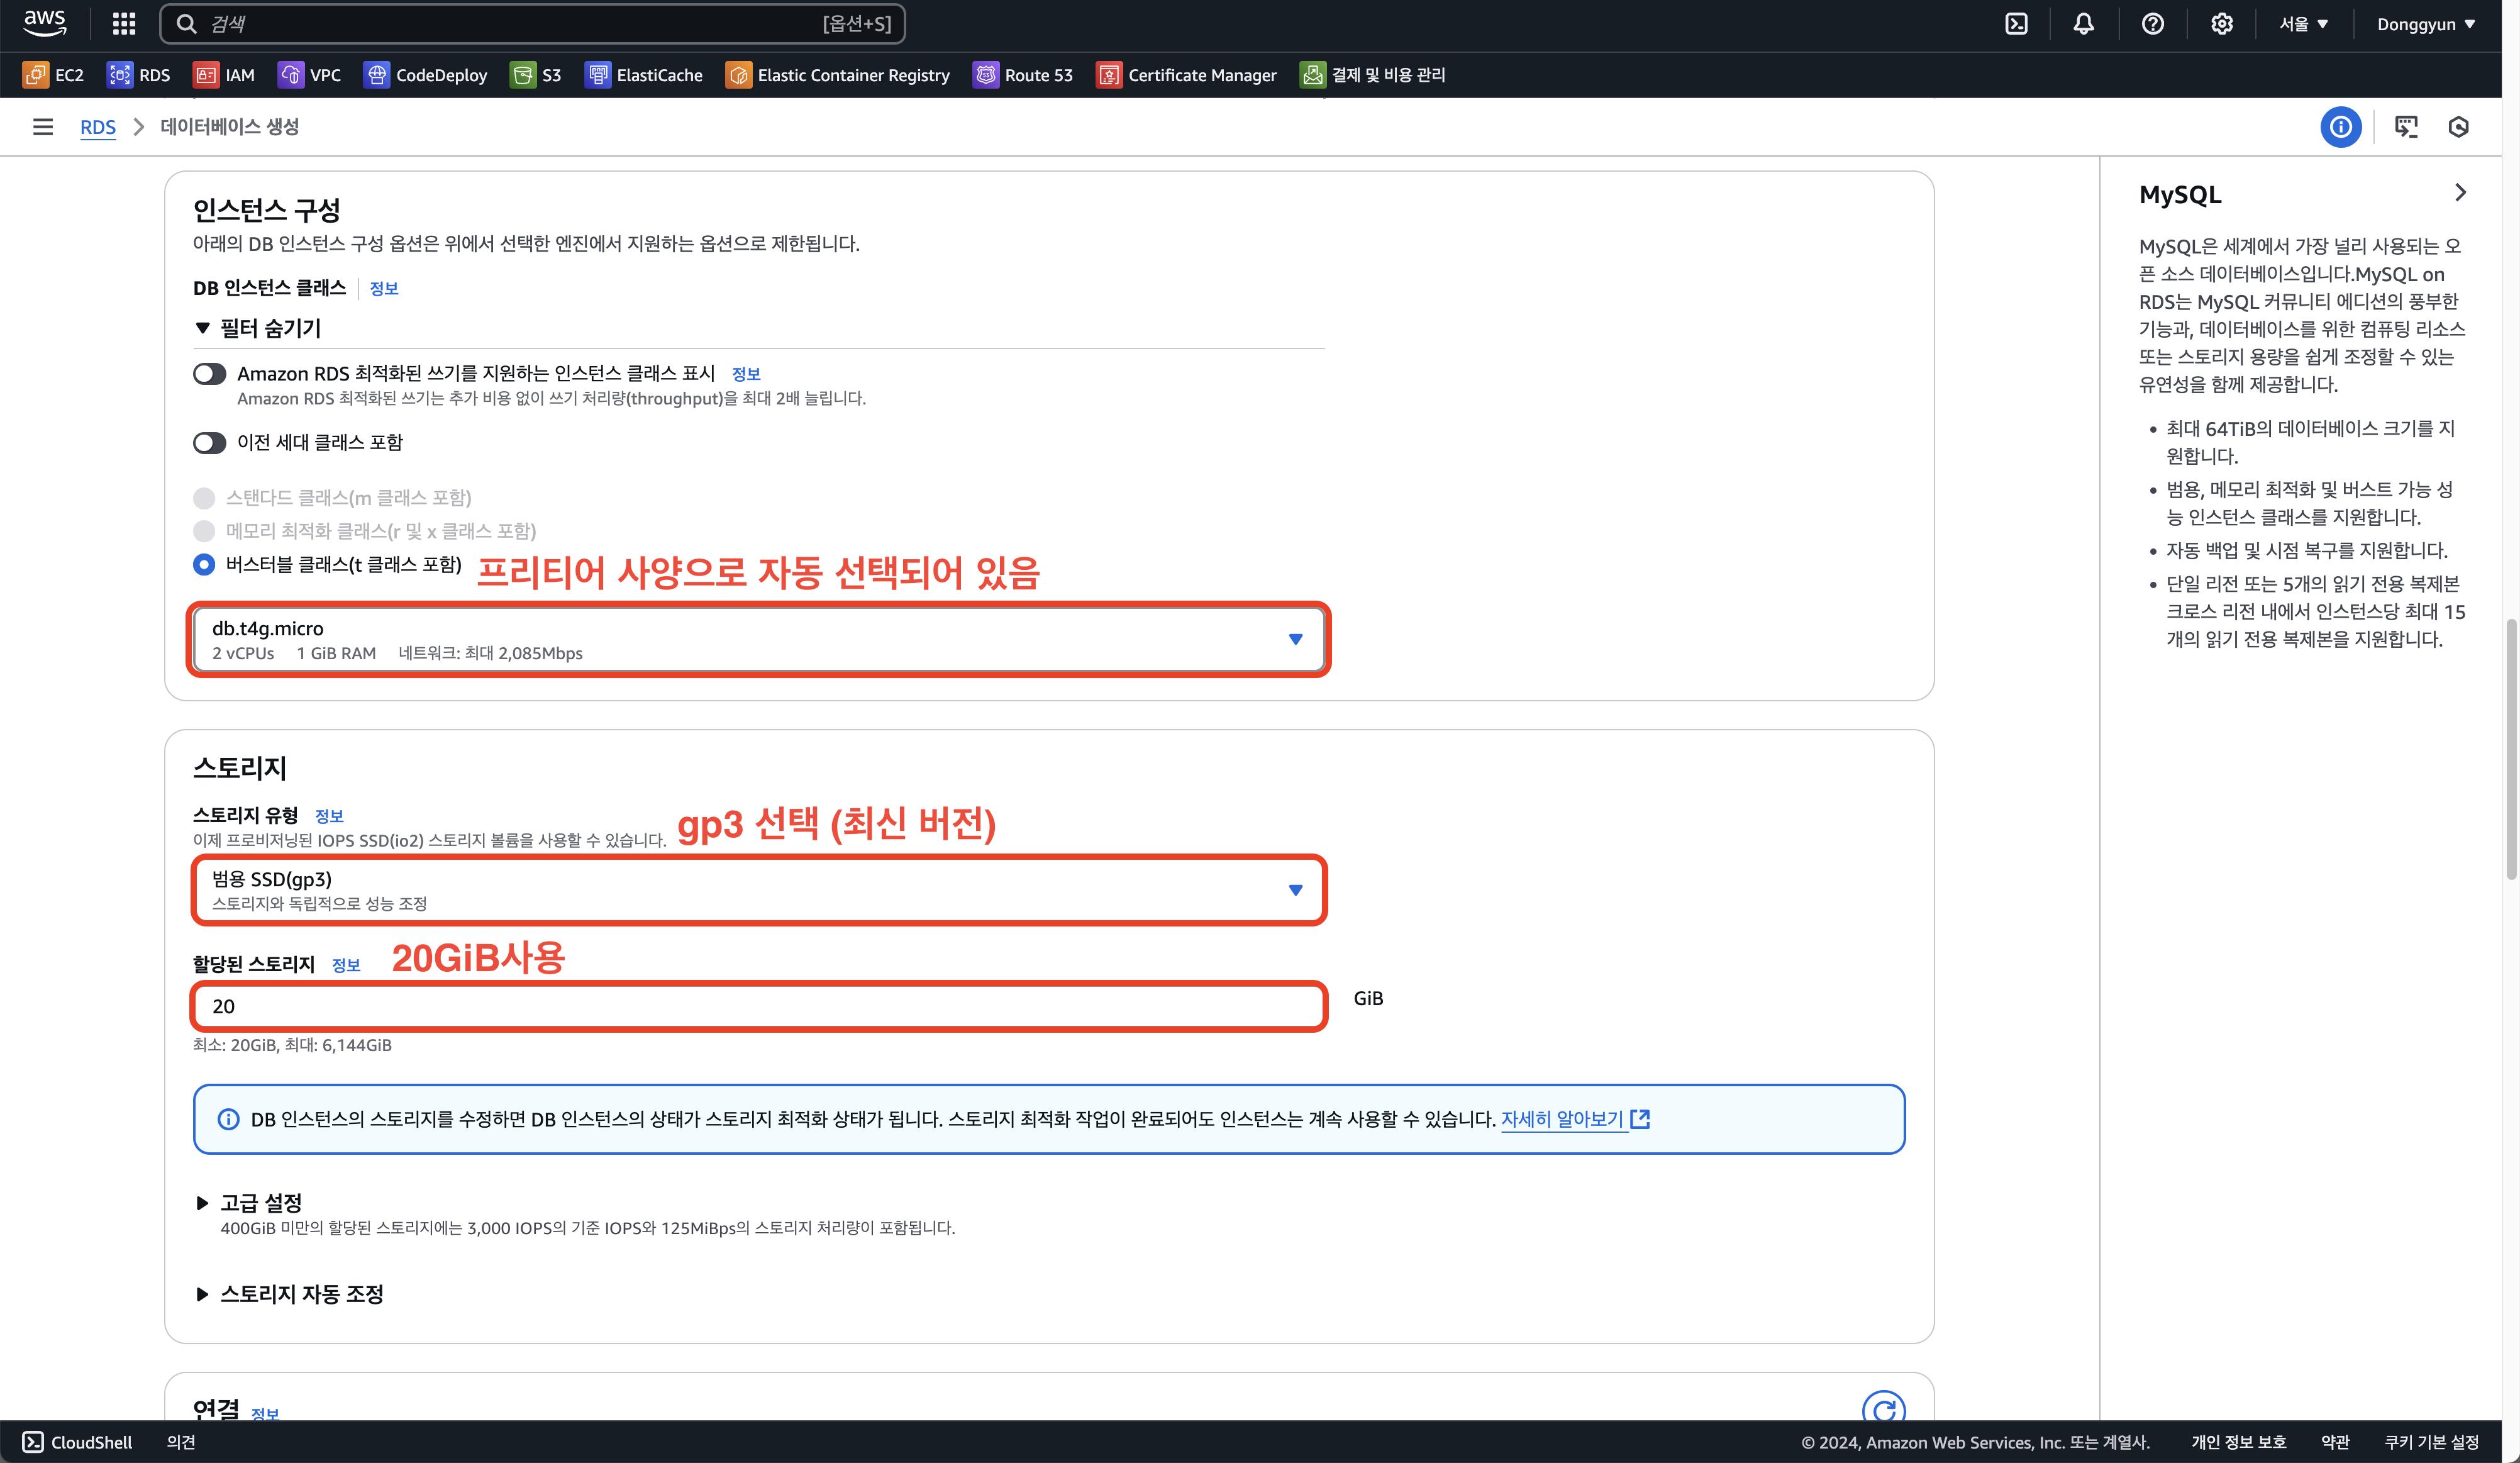Select 스탠다드 클래스 radio button
Screen dimensions: 2520x1463
(x=204, y=498)
